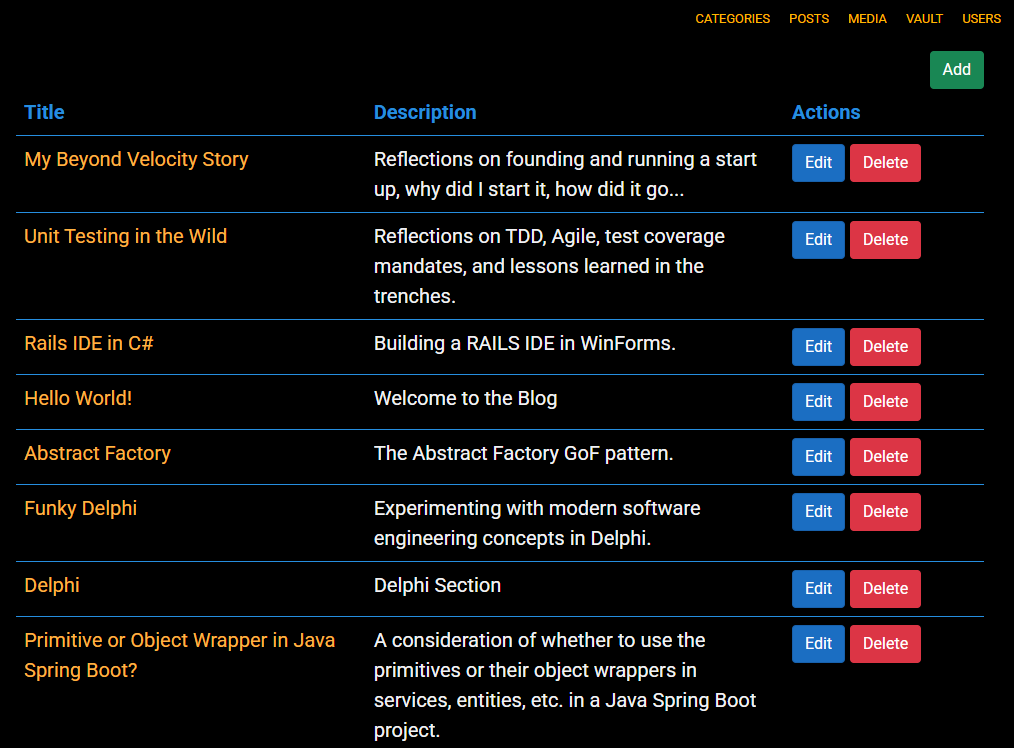Delete the Primitive or Object Wrapper entry
The height and width of the screenshot is (748, 1014).
coord(885,643)
